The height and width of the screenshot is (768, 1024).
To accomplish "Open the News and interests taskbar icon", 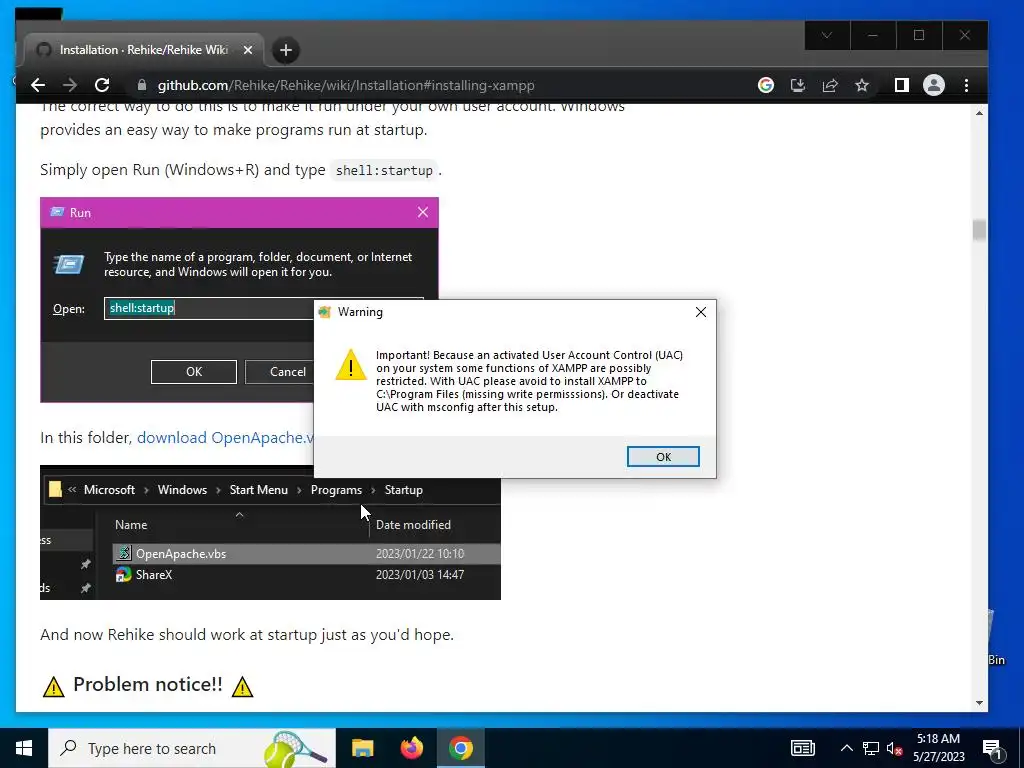I will (803, 748).
